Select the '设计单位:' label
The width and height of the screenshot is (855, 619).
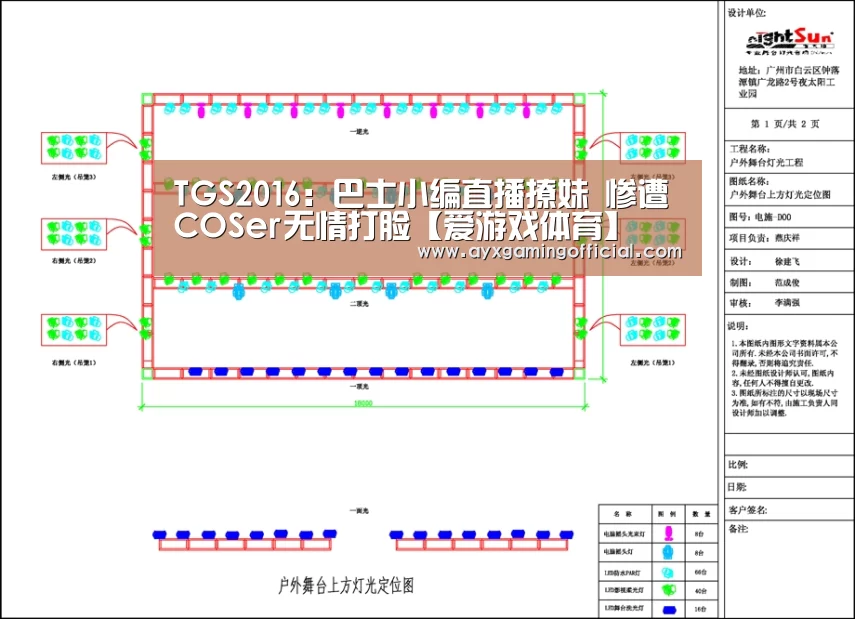(746, 13)
